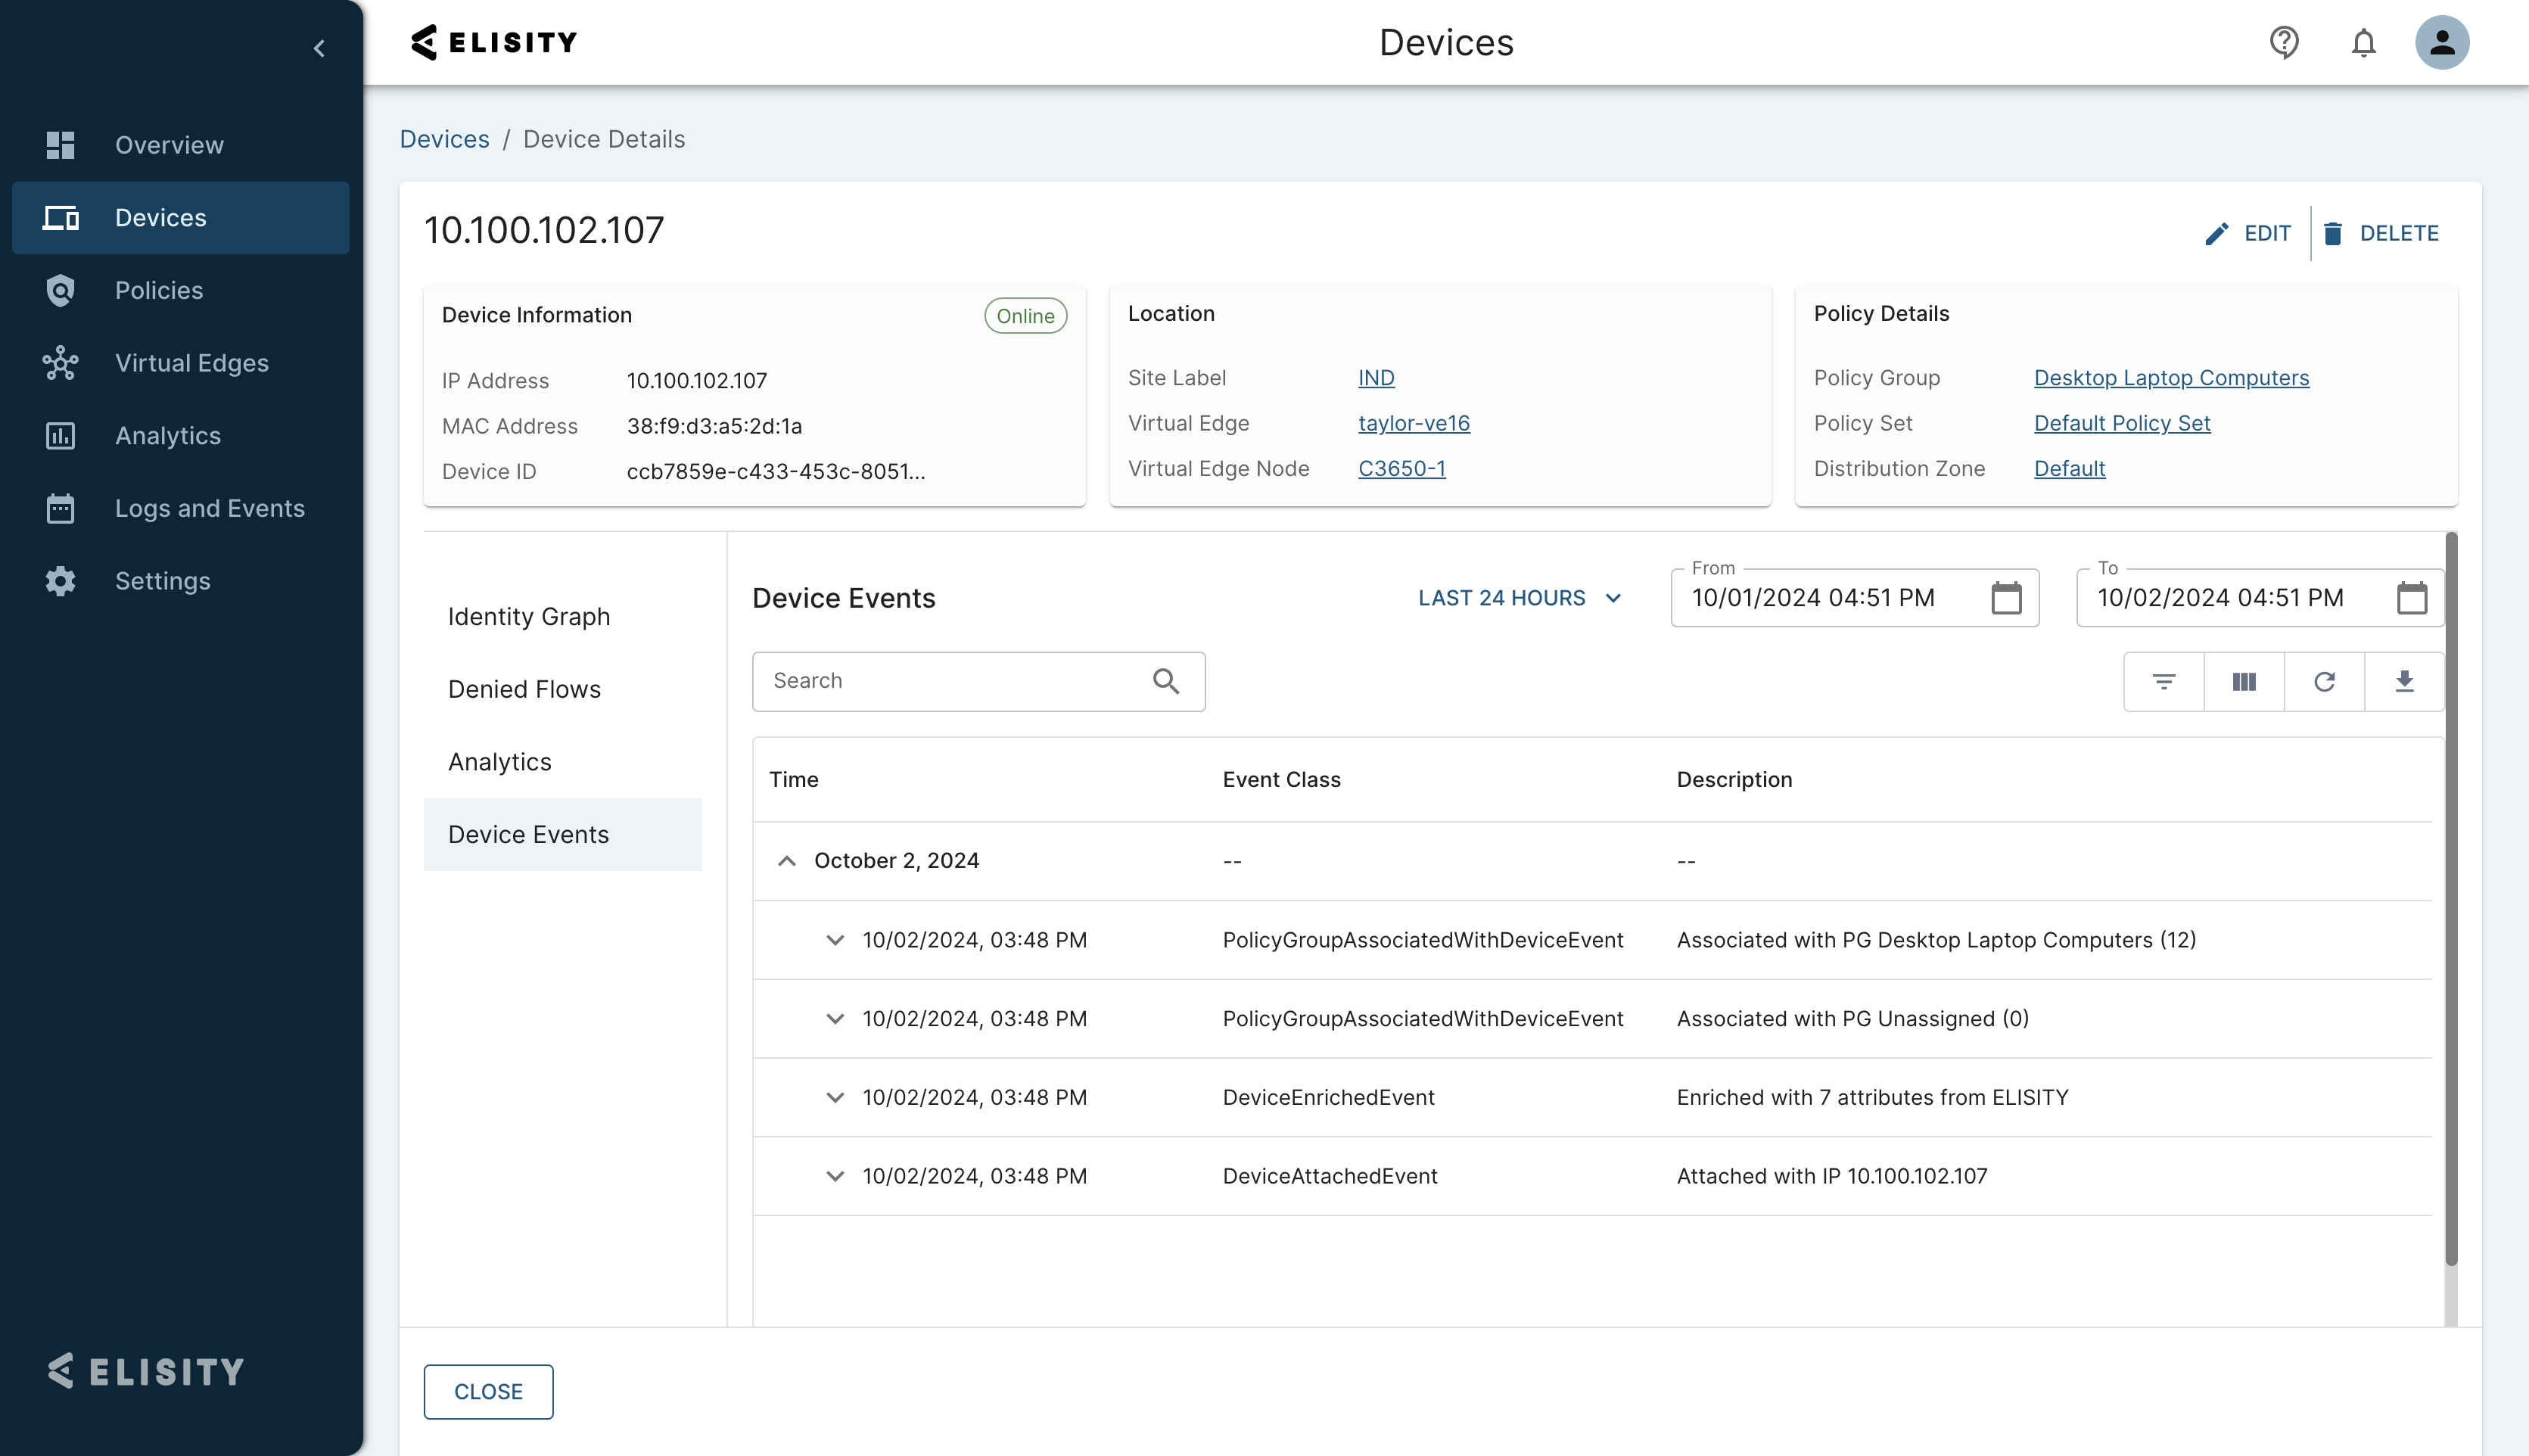This screenshot has height=1456, width=2529.
Task: Open Virtual Edges in sidebar
Action: pos(191,363)
